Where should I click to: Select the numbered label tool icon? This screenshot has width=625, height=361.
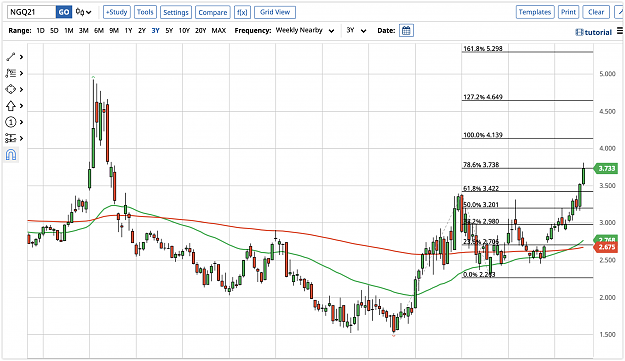point(11,122)
